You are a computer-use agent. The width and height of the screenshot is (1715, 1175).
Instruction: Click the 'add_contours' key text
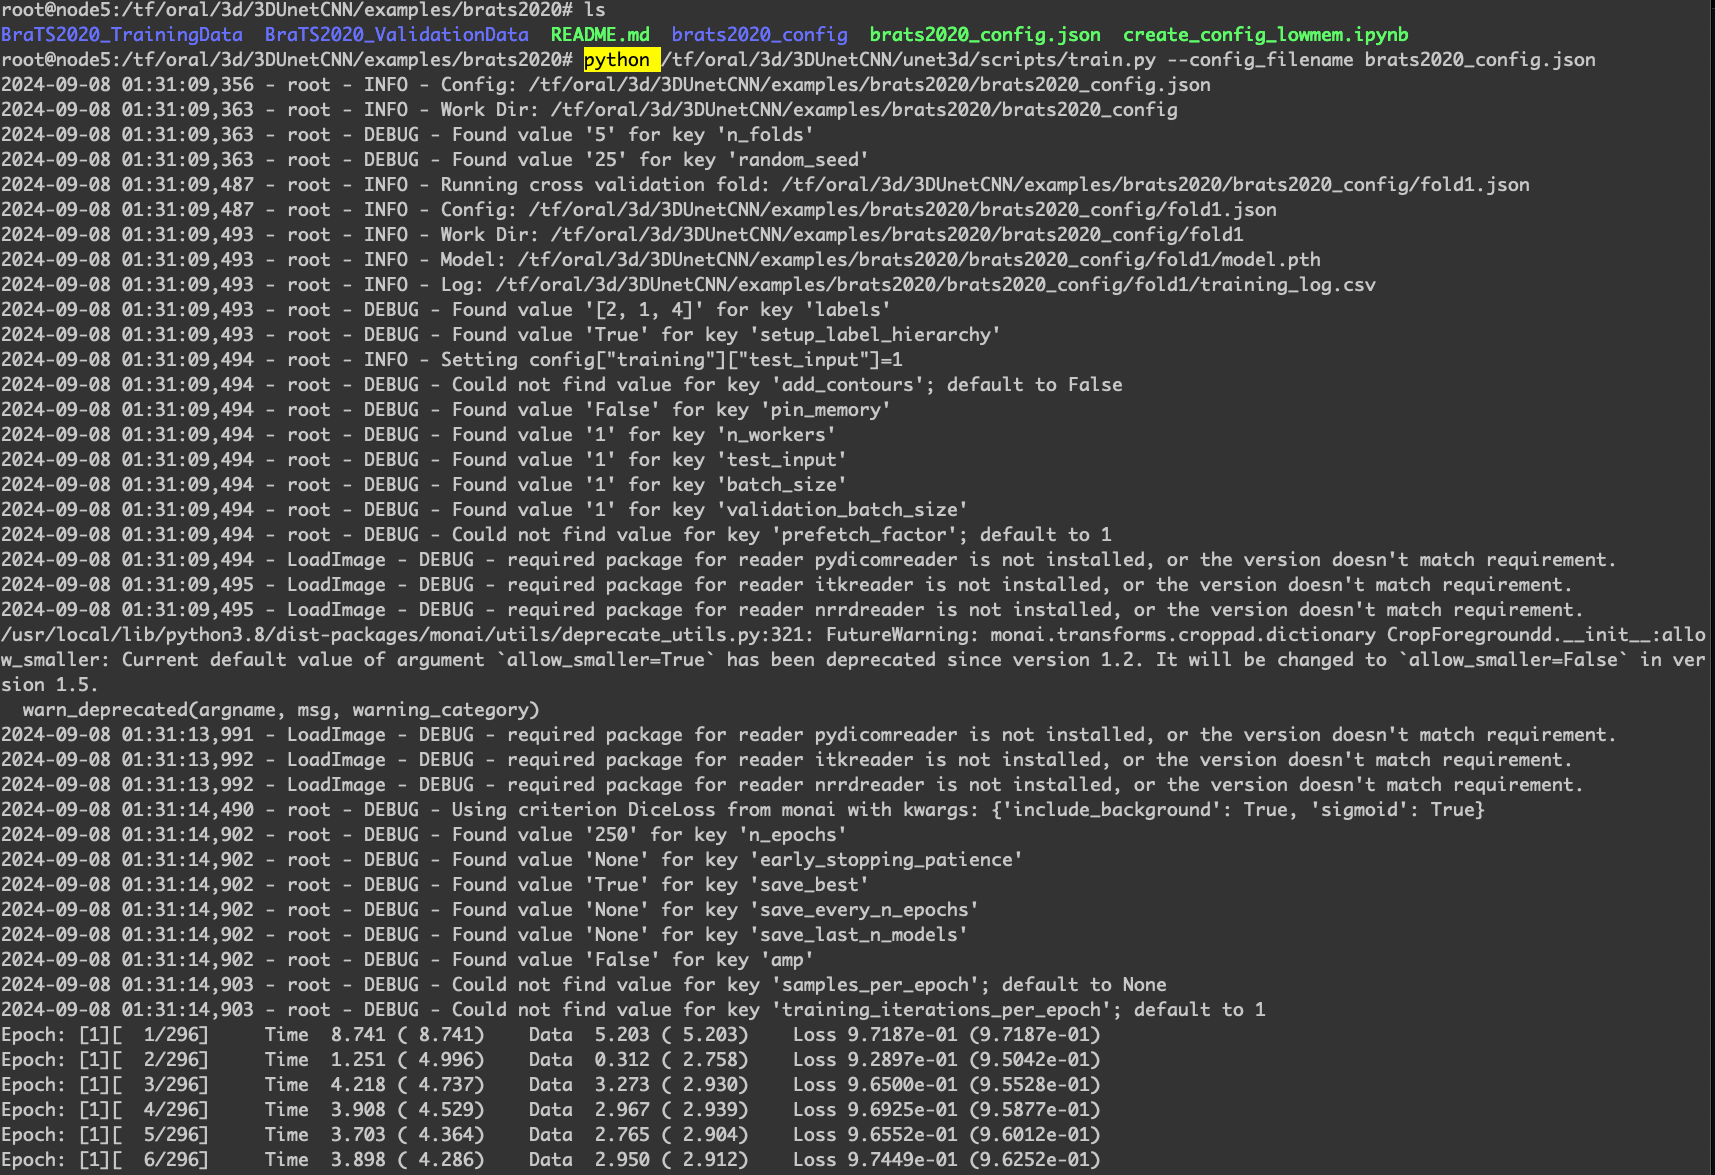[847, 385]
